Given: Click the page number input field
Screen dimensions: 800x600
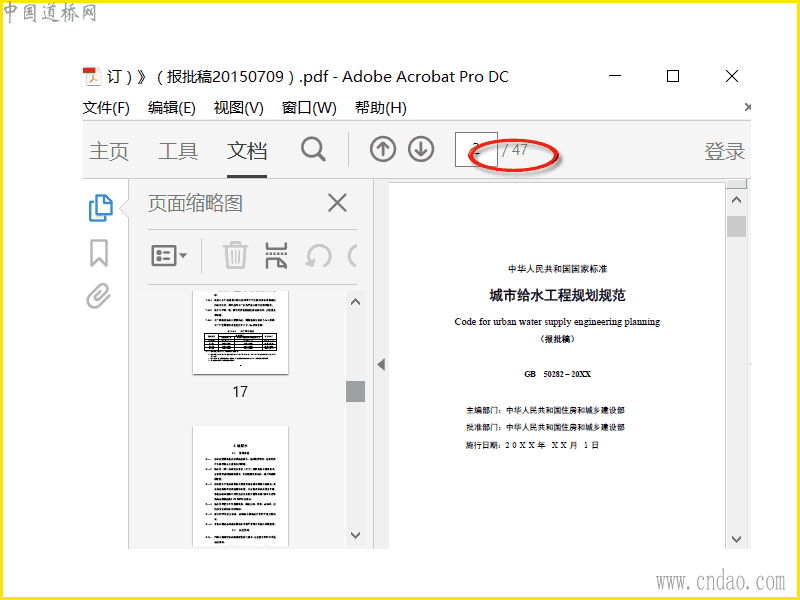Looking at the screenshot, I should coord(476,149).
